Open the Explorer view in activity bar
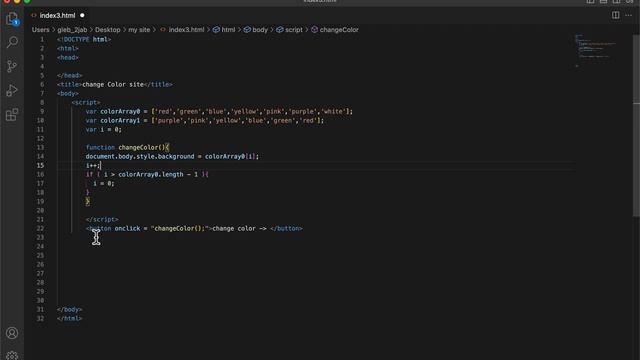This screenshot has width=640, height=360. click(12, 19)
